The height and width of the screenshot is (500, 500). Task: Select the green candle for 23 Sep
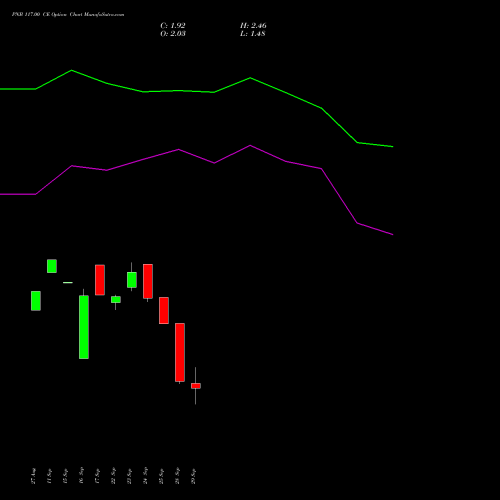[x=132, y=280]
